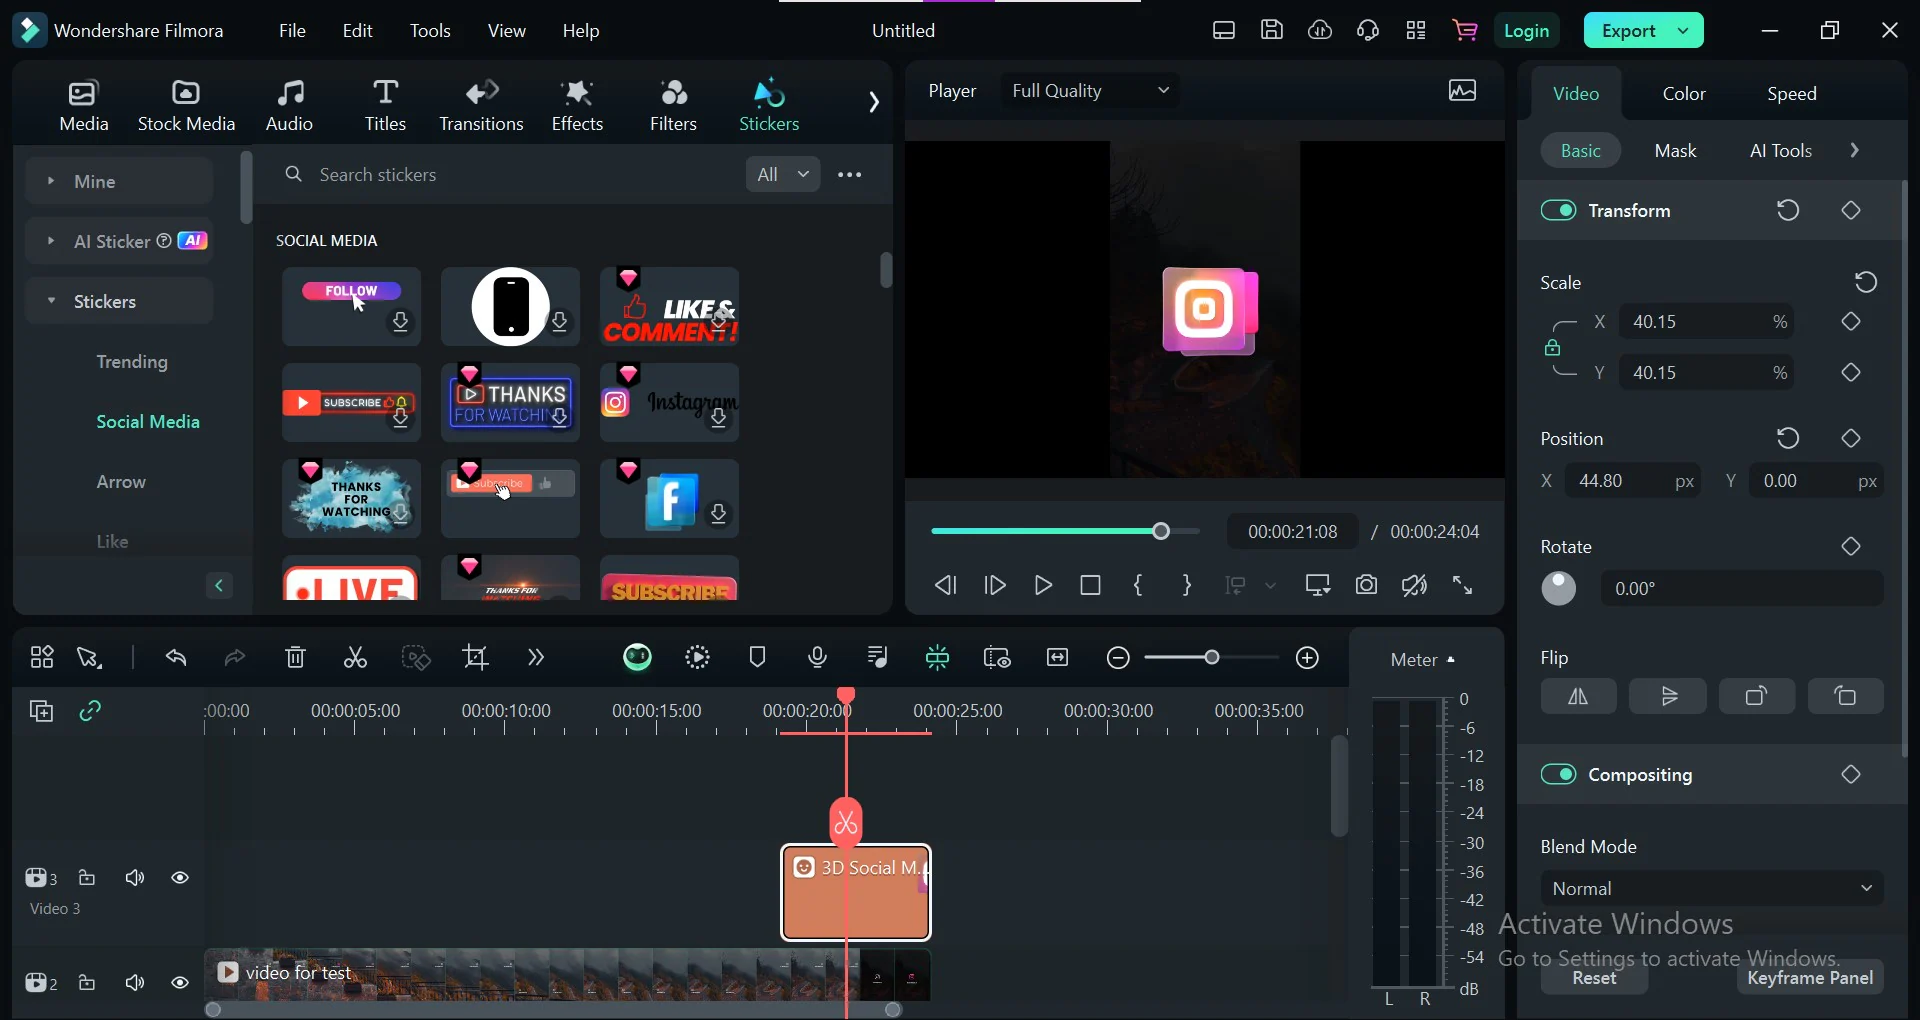This screenshot has width=1920, height=1020.
Task: Switch to the Mask tab
Action: [1675, 151]
